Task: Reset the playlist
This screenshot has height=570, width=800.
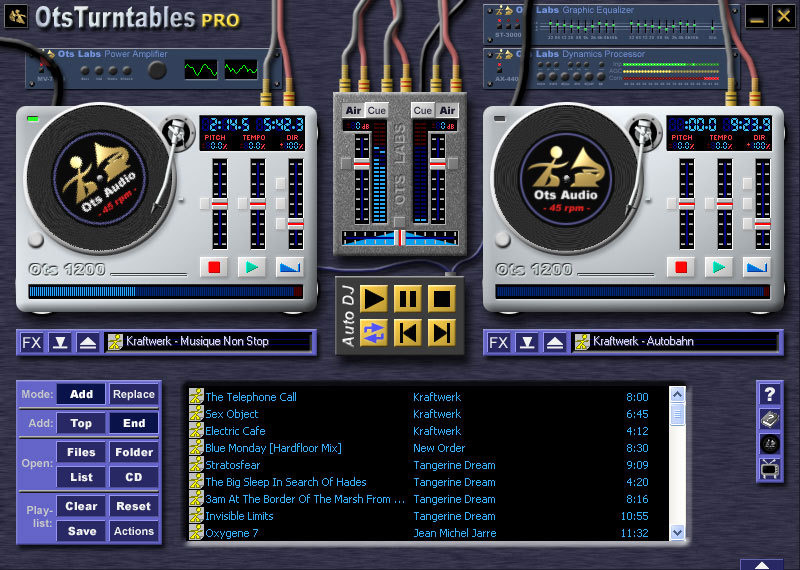Action: 134,506
